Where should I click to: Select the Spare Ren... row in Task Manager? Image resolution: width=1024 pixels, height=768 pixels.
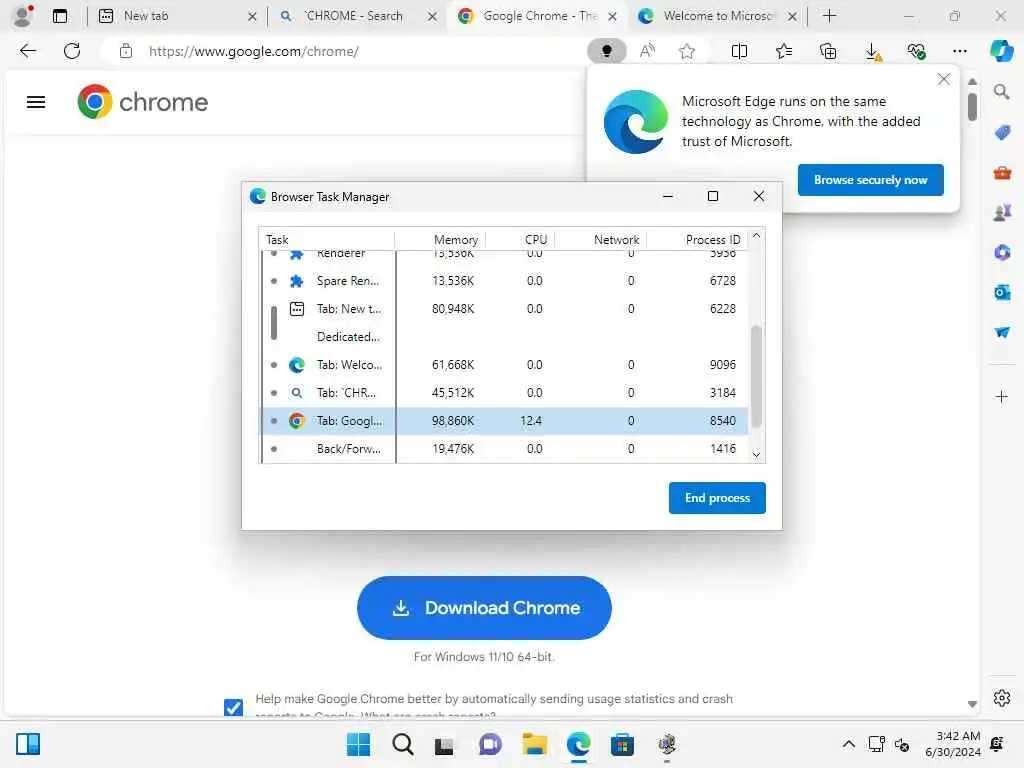[504, 281]
